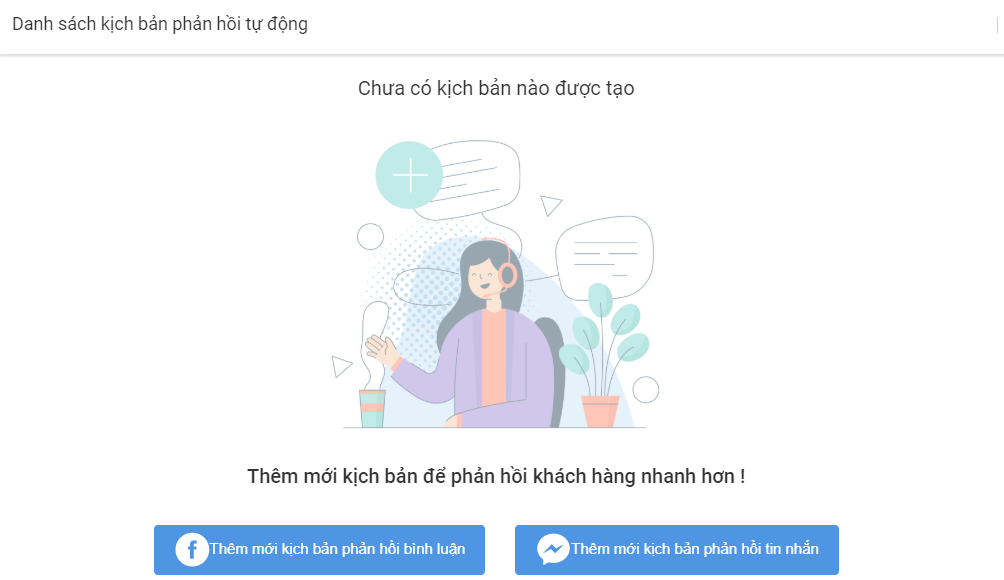This screenshot has width=1004, height=580.
Task: Click 'Chưa có kịch bản nào được tạo' text
Action: (x=496, y=88)
